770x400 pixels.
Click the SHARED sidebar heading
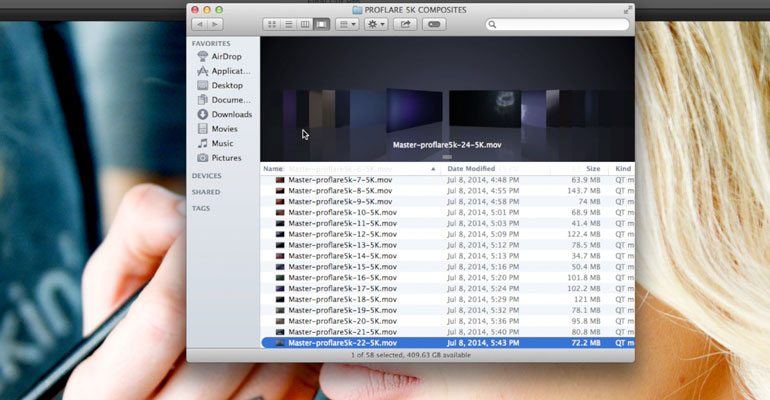[x=206, y=192]
